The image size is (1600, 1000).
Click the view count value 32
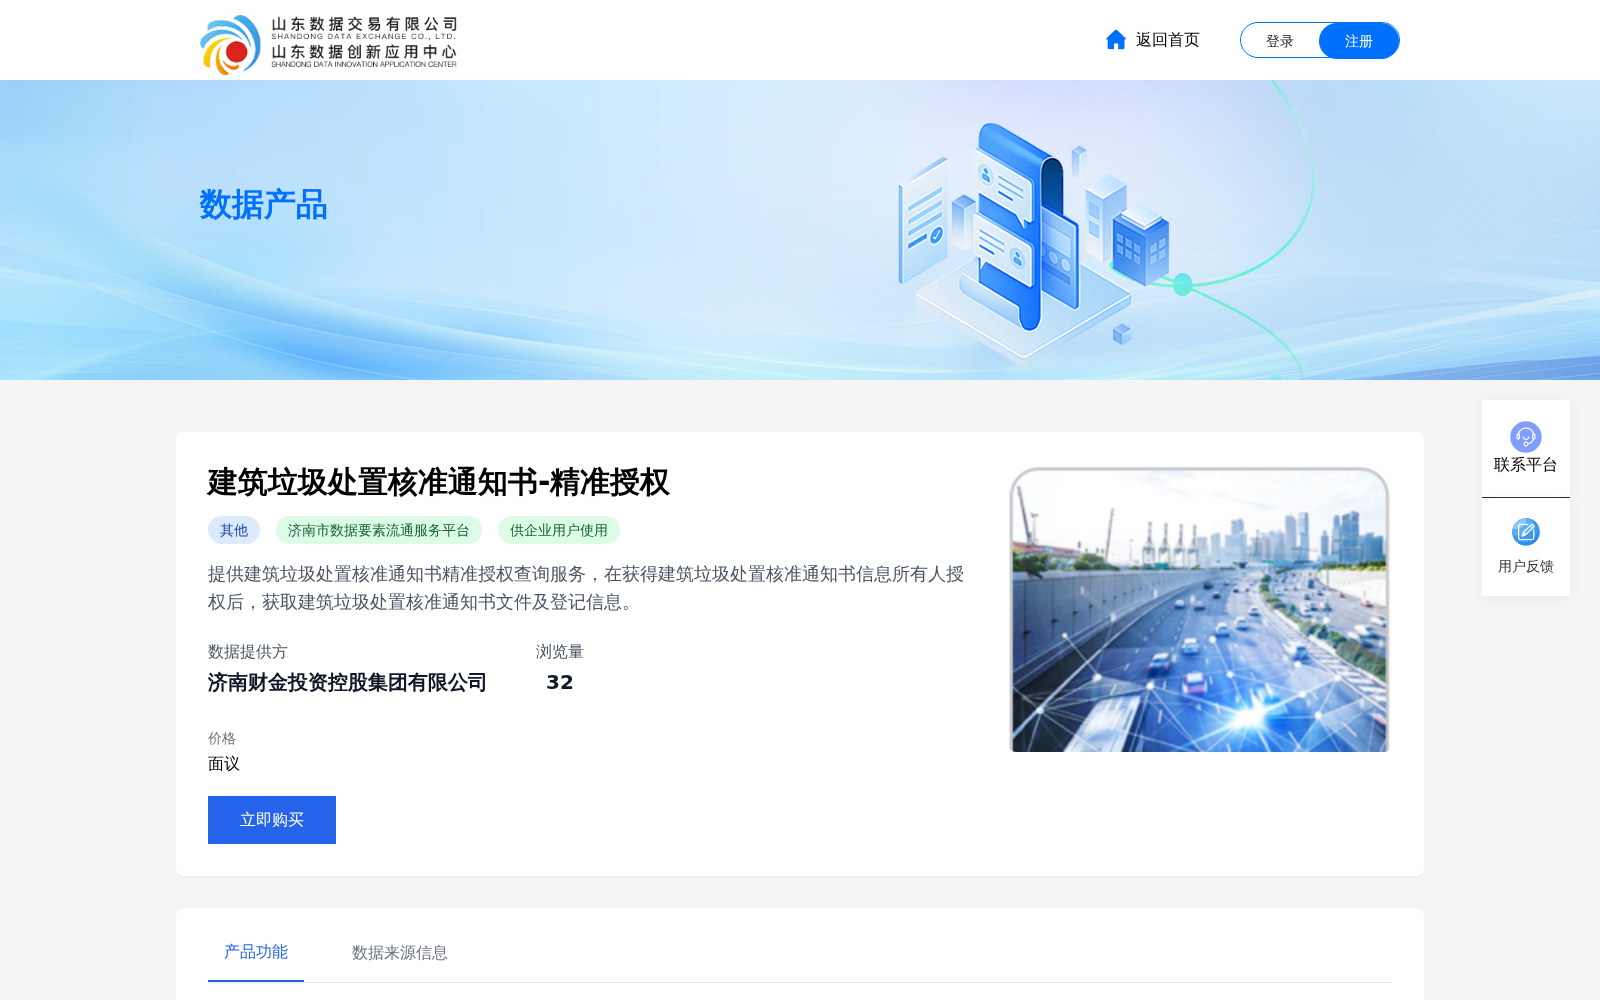point(560,683)
